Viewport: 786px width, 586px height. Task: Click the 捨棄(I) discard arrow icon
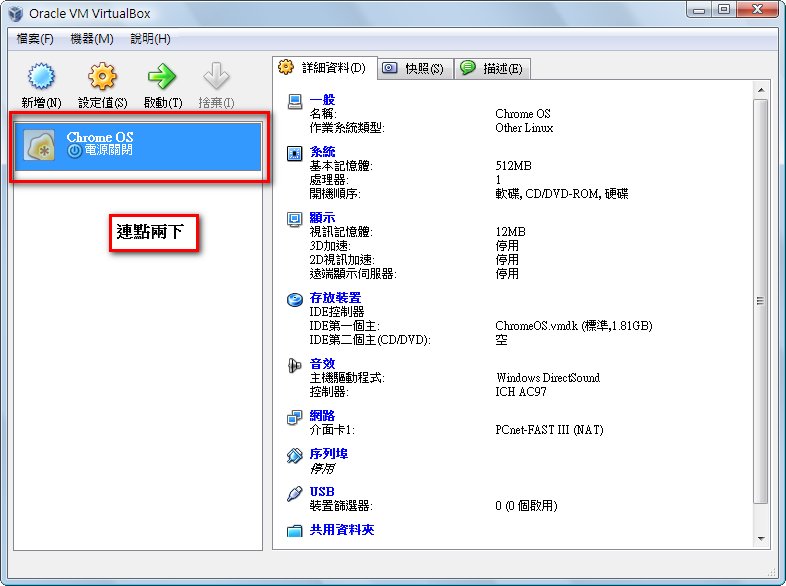[216, 76]
